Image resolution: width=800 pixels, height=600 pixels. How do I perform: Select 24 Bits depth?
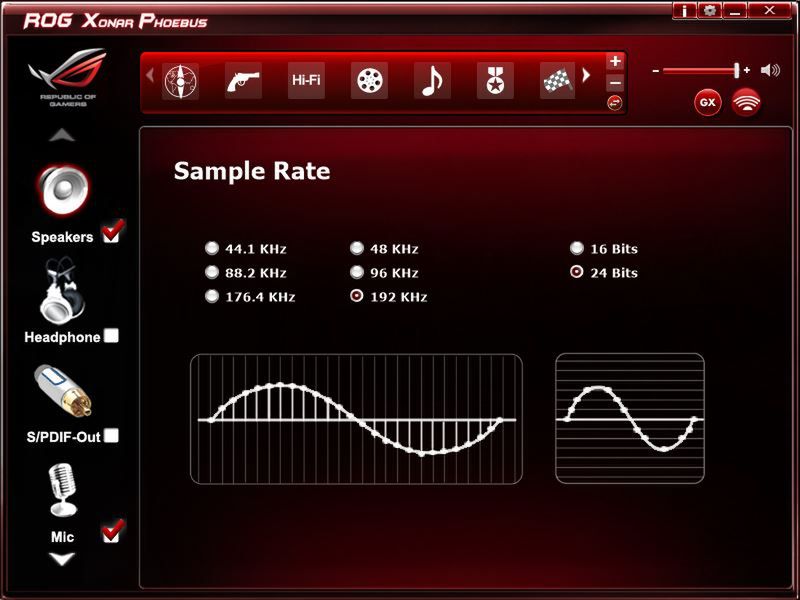(x=577, y=272)
